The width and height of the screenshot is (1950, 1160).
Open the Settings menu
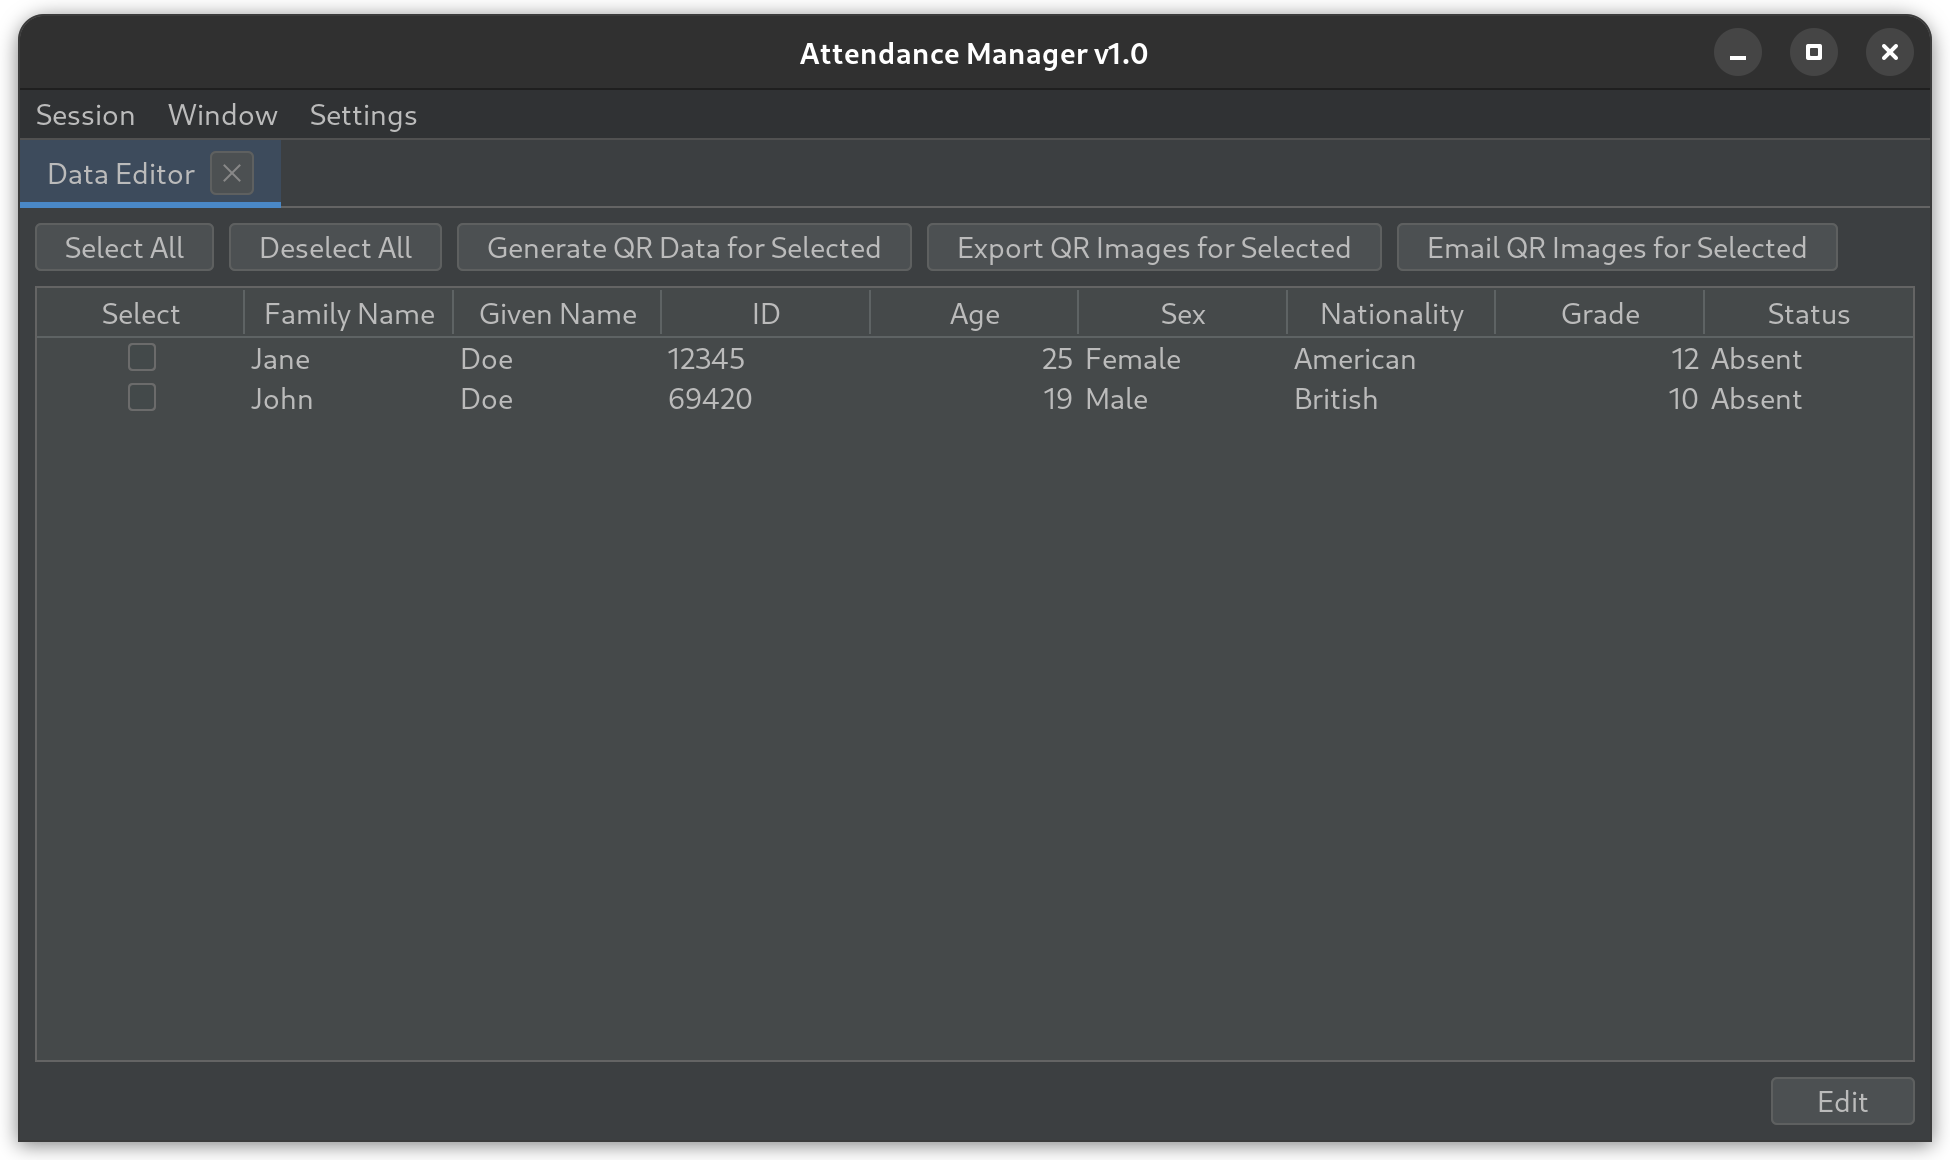[363, 115]
